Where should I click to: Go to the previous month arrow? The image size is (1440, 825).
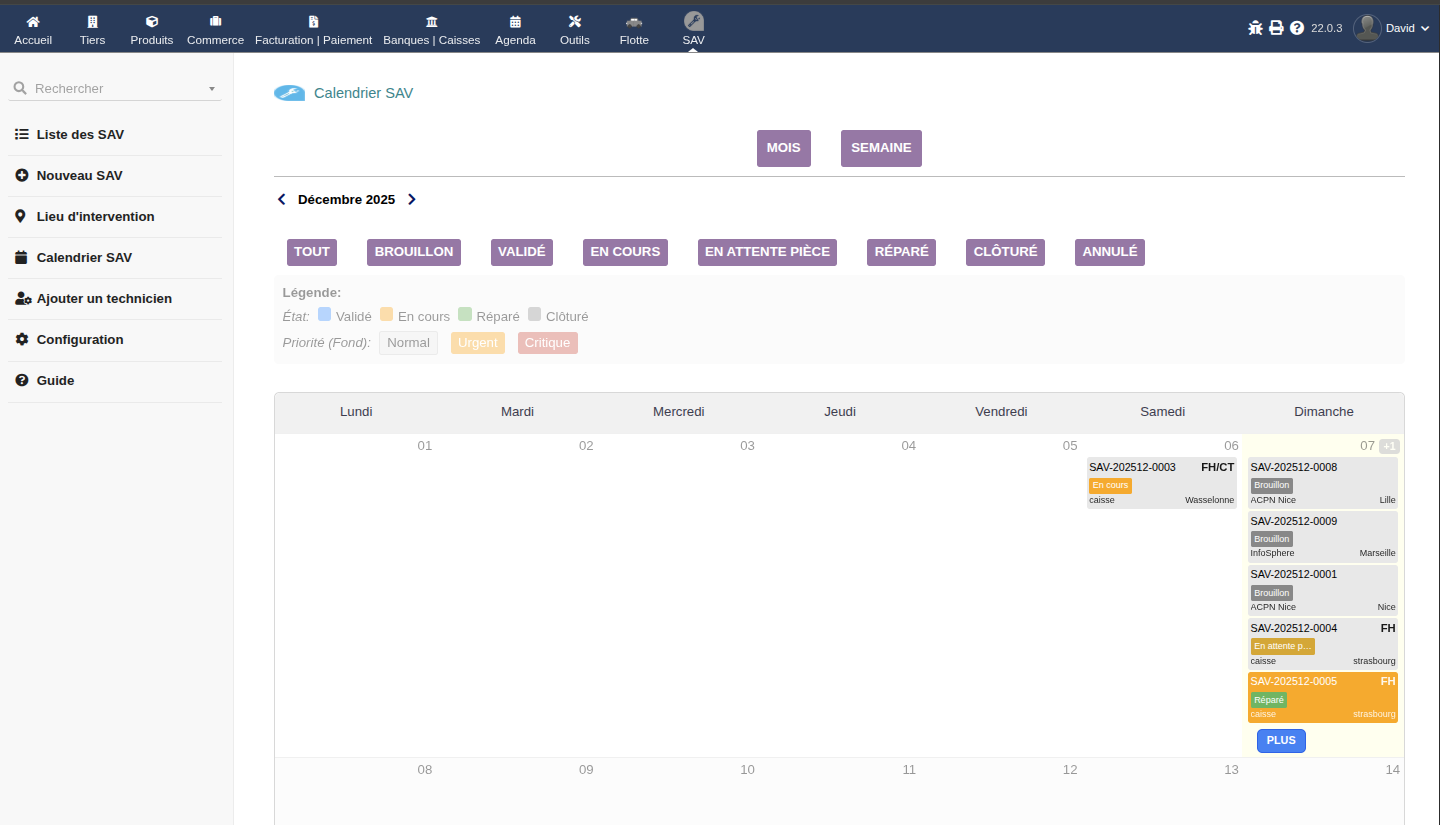(x=282, y=200)
